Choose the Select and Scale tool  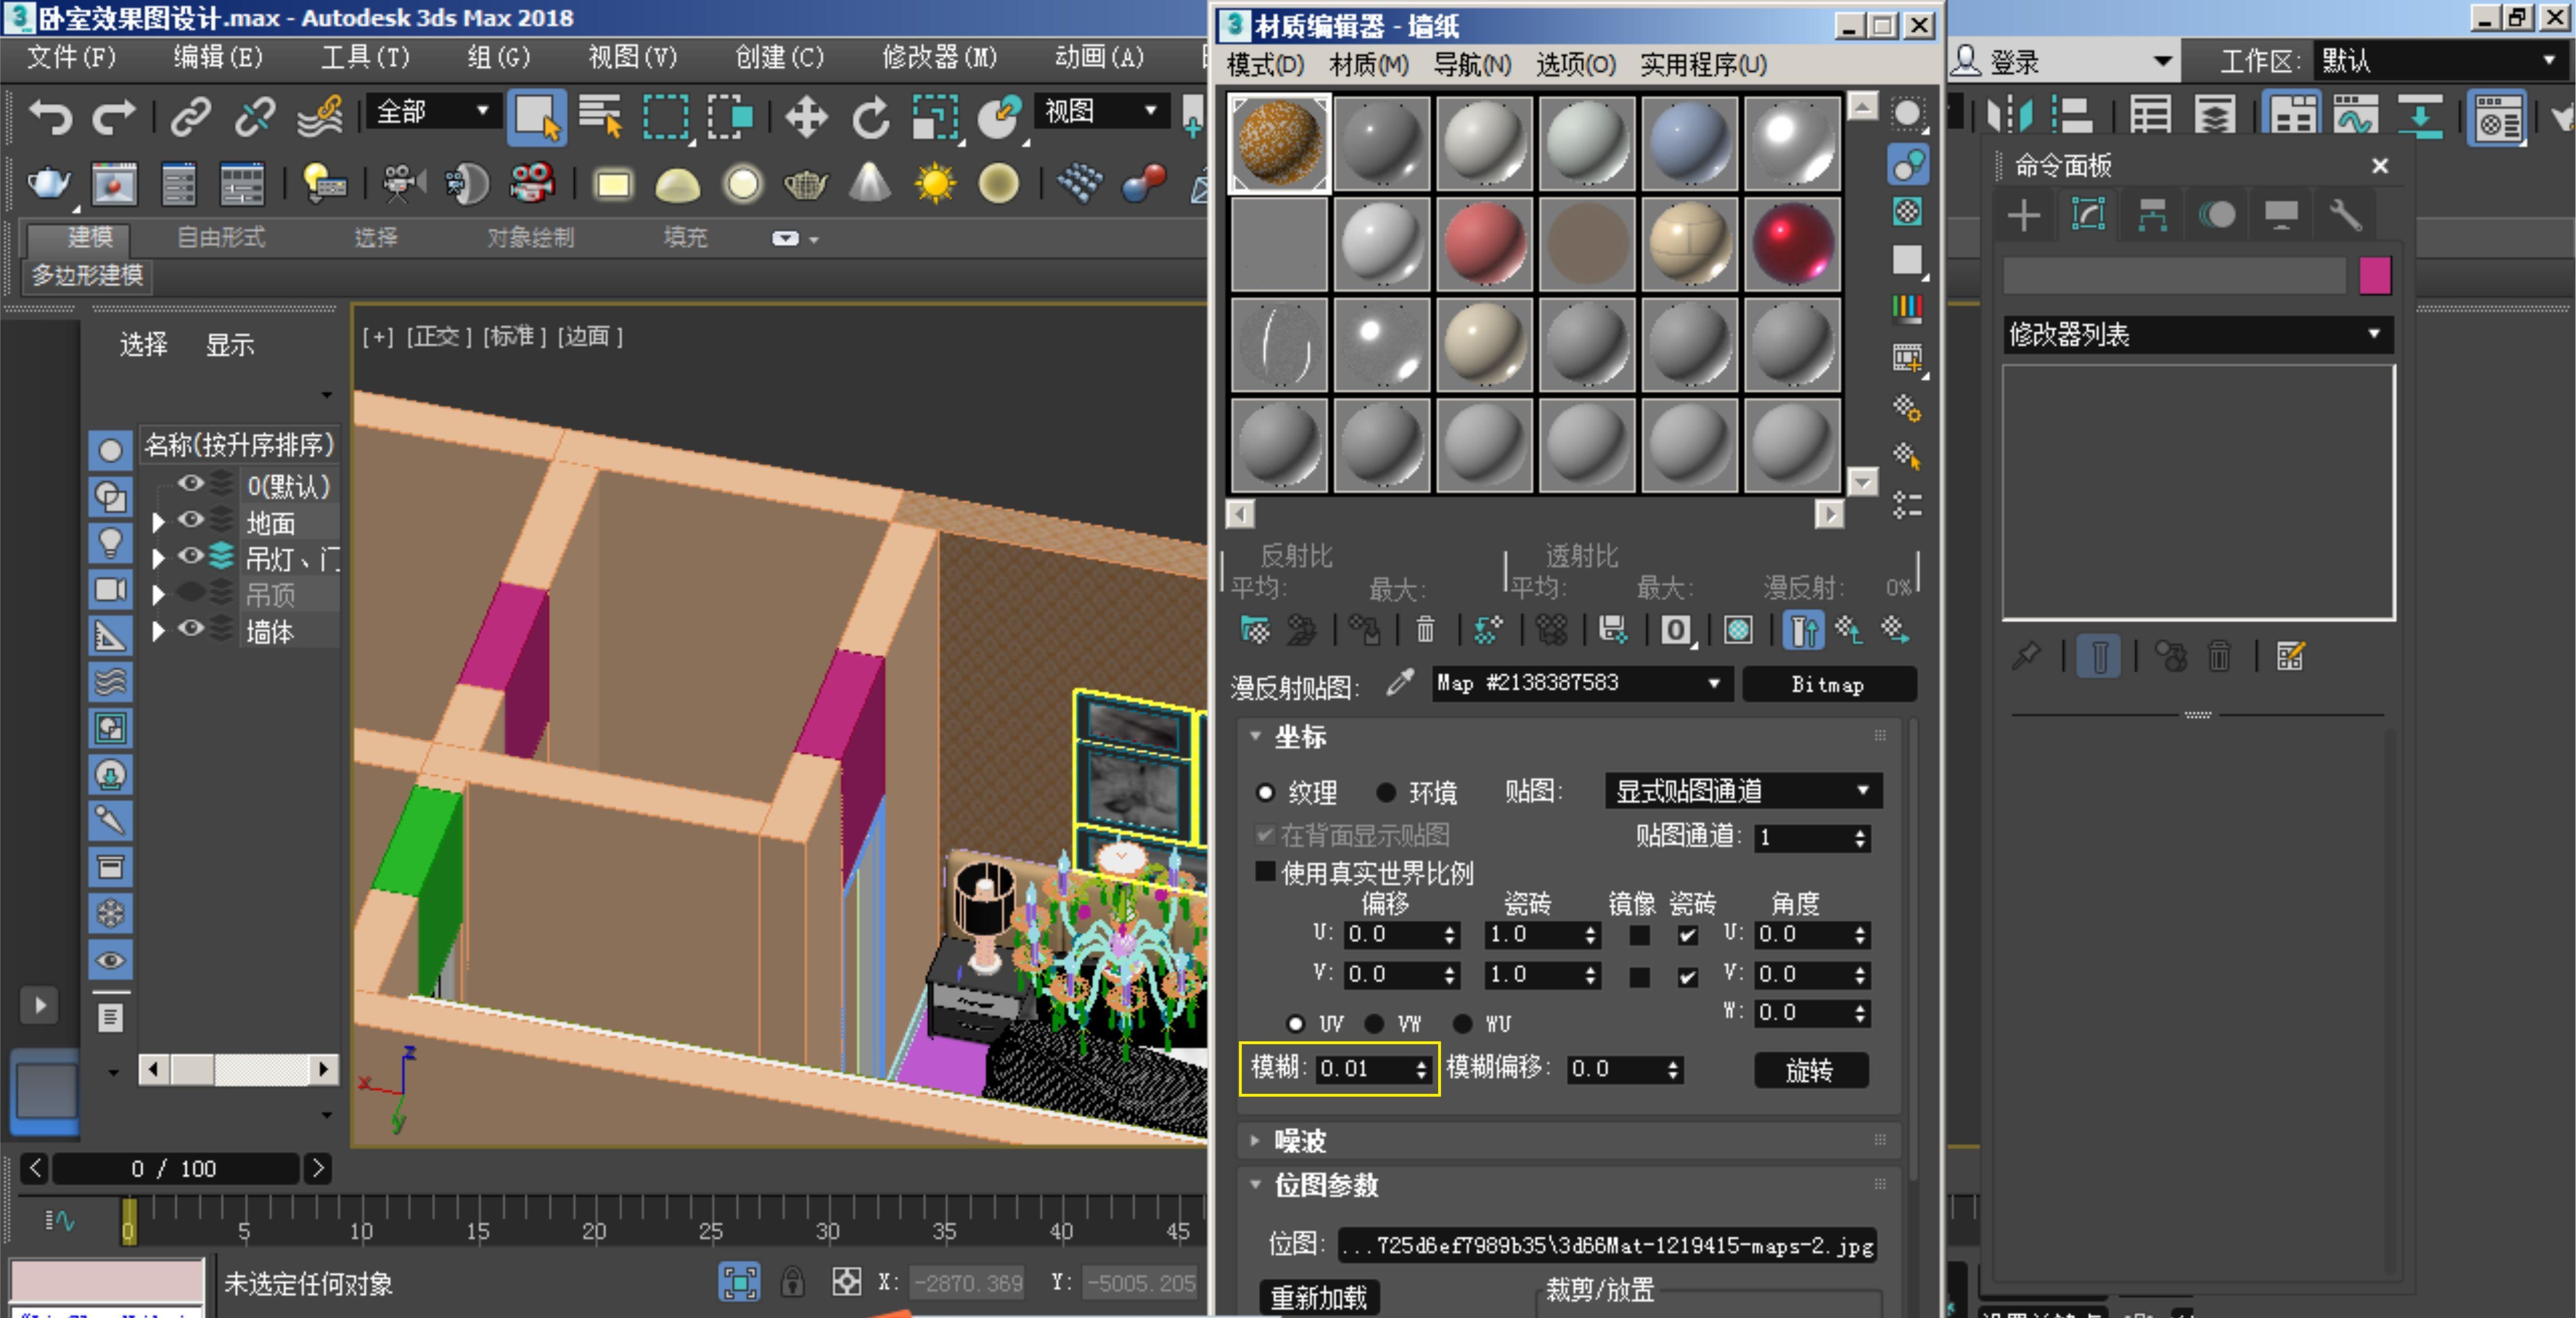[935, 118]
